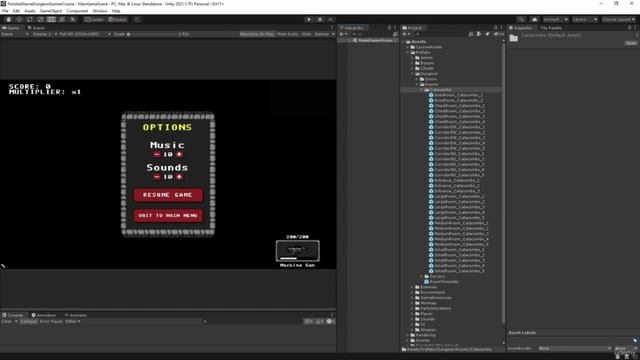This screenshot has width=640, height=360.
Task: Click the QUIT TO MAIN MENU button
Action: point(168,216)
